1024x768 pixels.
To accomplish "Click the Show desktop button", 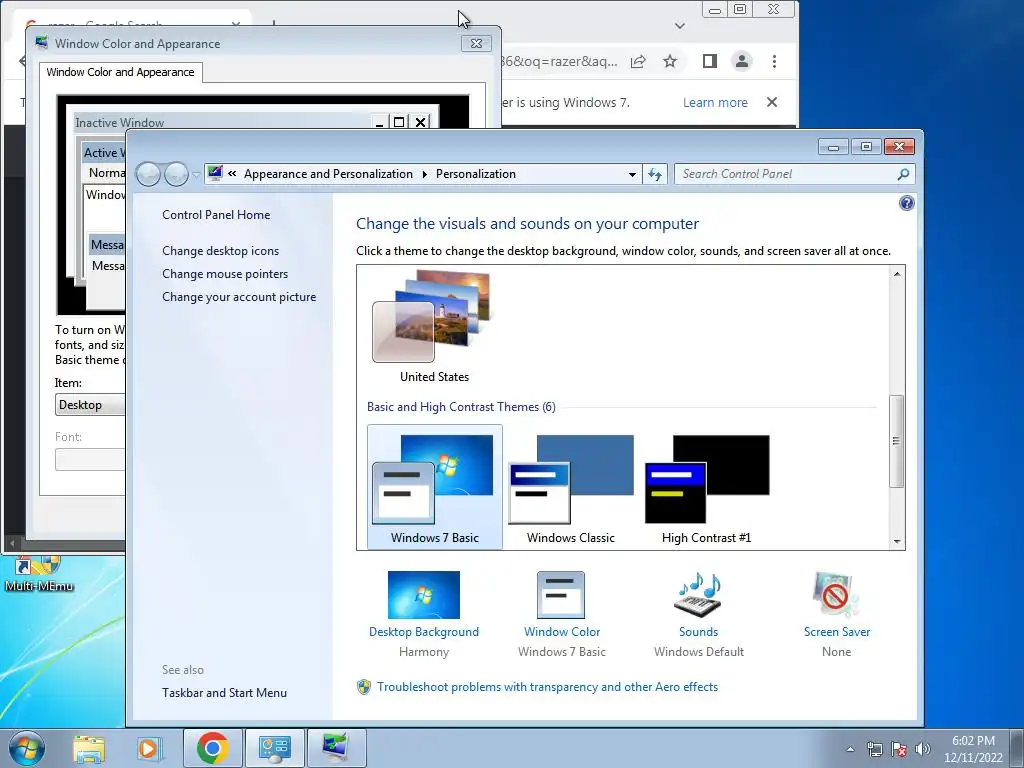I will tap(1017, 748).
